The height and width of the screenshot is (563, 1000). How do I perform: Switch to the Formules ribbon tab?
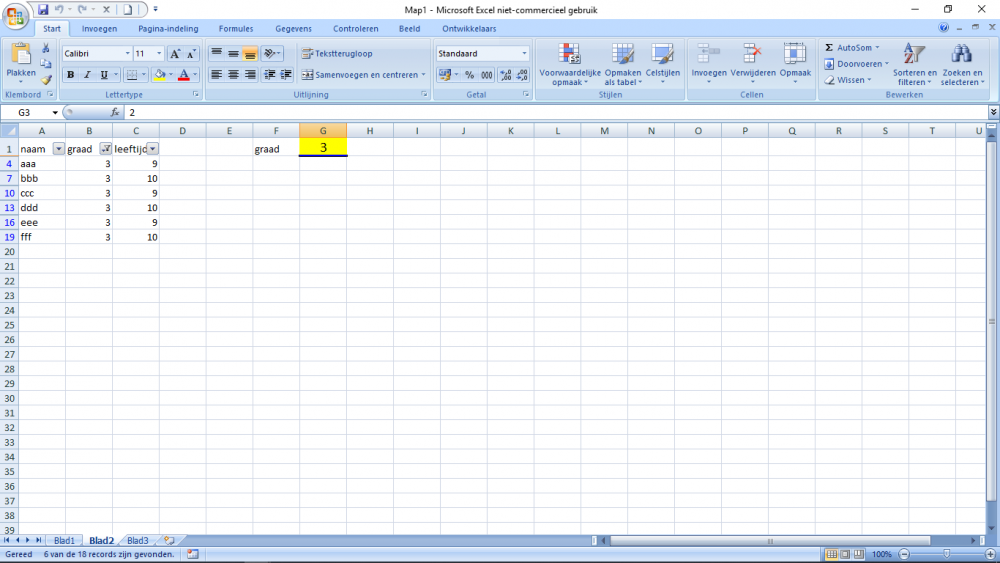pyautogui.click(x=236, y=29)
